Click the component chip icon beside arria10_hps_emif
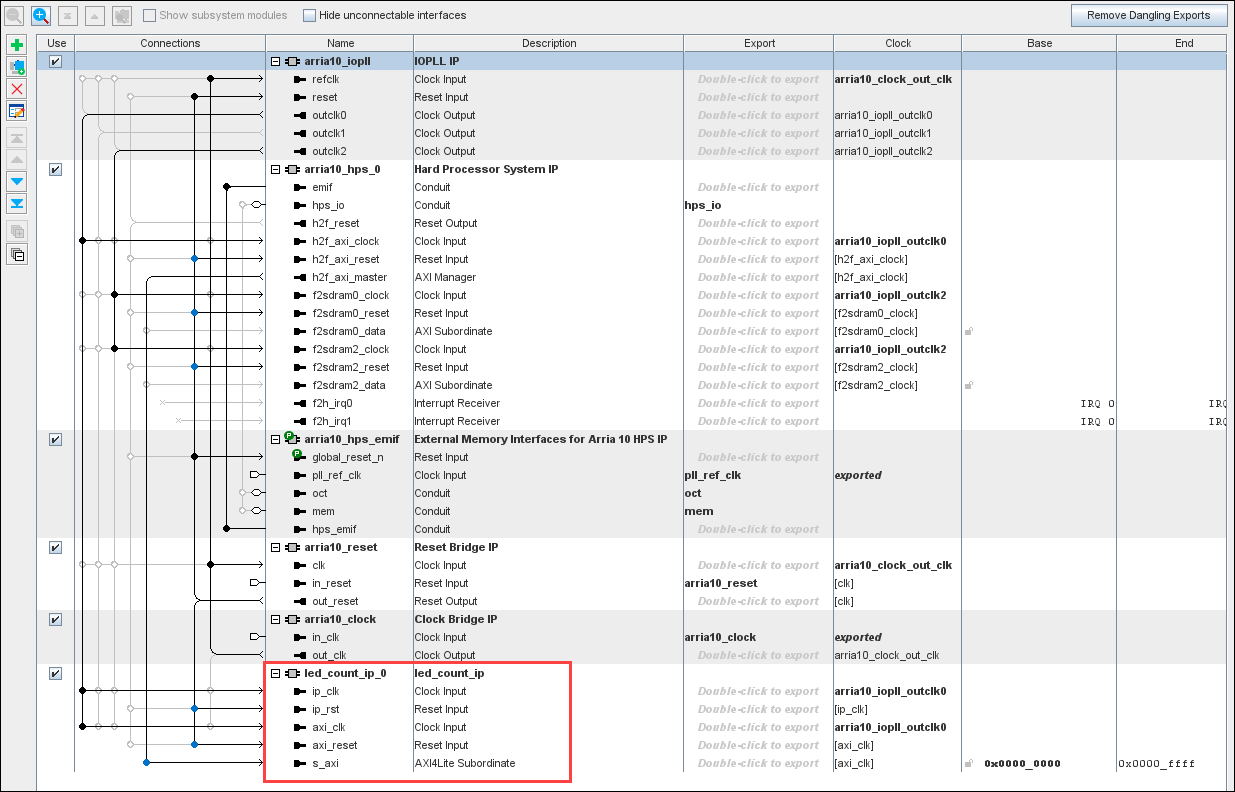 (x=293, y=439)
